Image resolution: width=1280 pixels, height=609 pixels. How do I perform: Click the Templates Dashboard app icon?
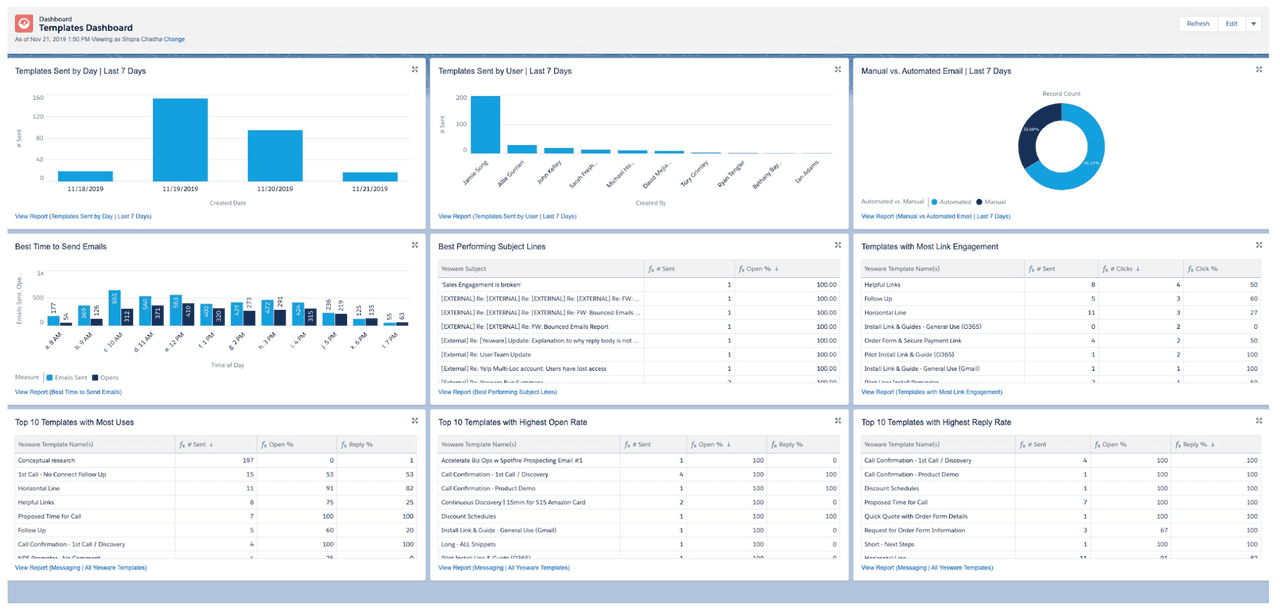tap(24, 22)
